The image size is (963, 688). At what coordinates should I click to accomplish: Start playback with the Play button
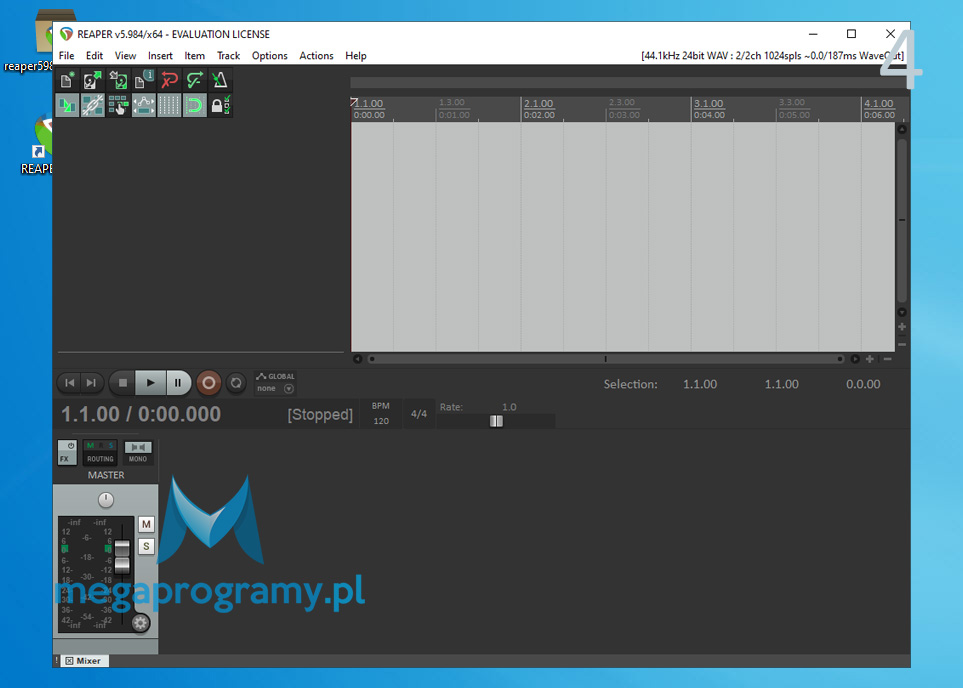pos(150,383)
